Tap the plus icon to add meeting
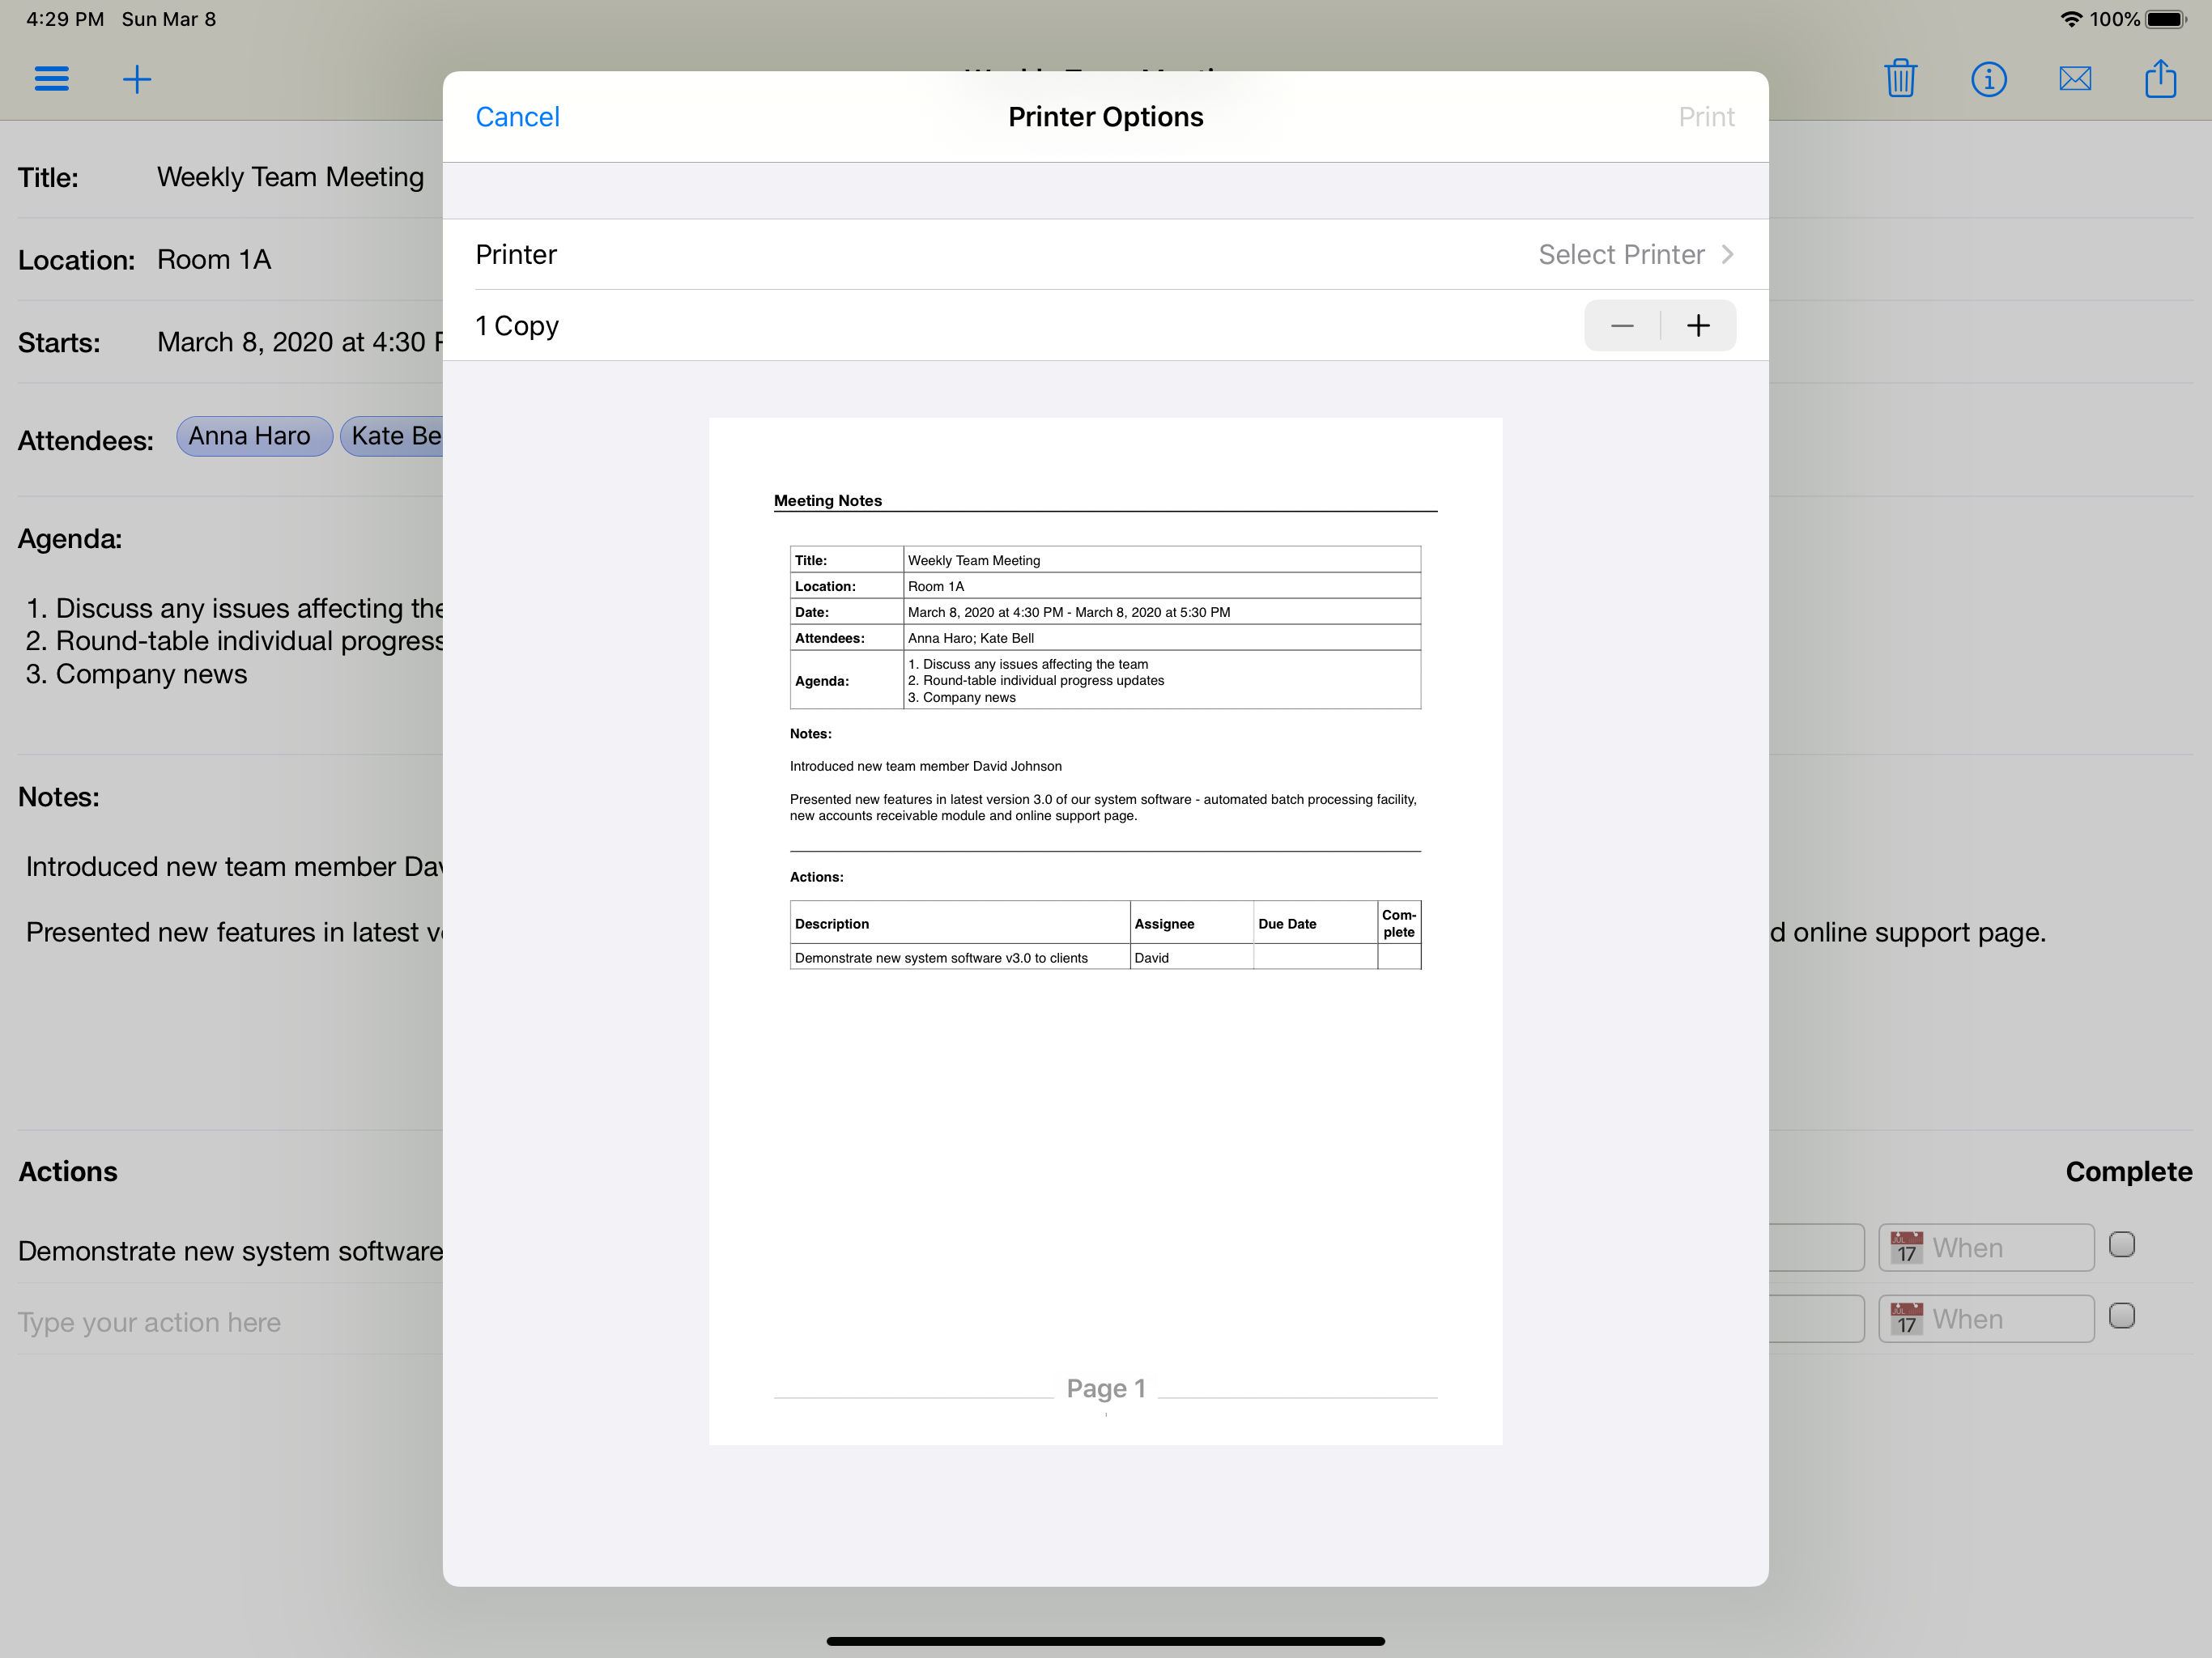2212x1658 pixels. [137, 79]
